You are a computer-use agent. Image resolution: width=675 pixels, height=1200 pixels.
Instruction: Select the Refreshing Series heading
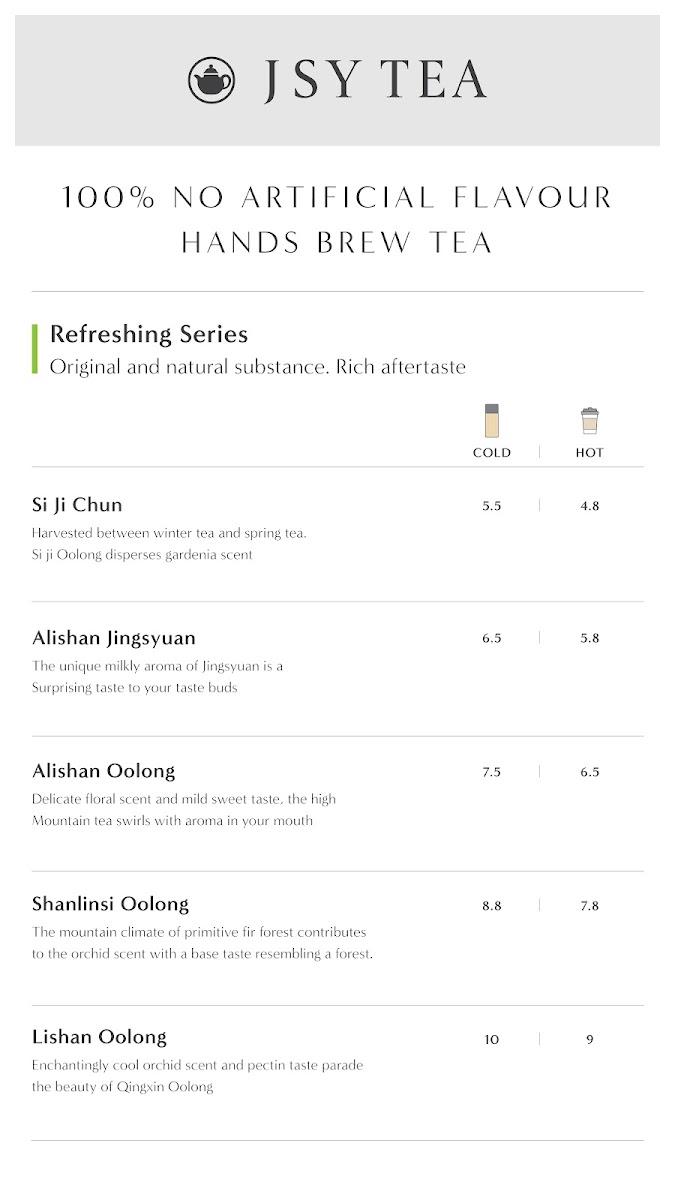(149, 334)
